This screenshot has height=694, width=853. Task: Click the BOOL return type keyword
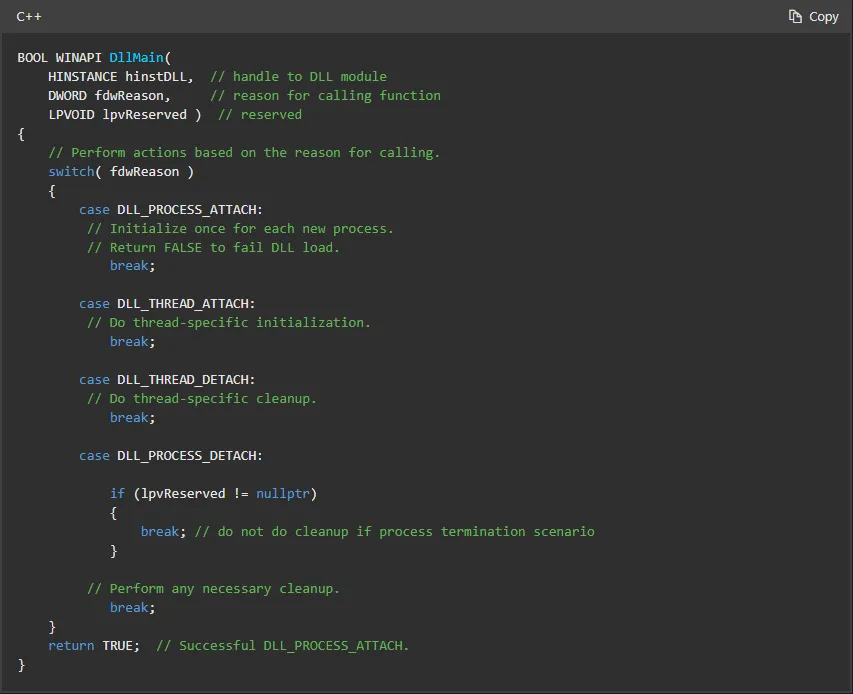[x=32, y=57]
